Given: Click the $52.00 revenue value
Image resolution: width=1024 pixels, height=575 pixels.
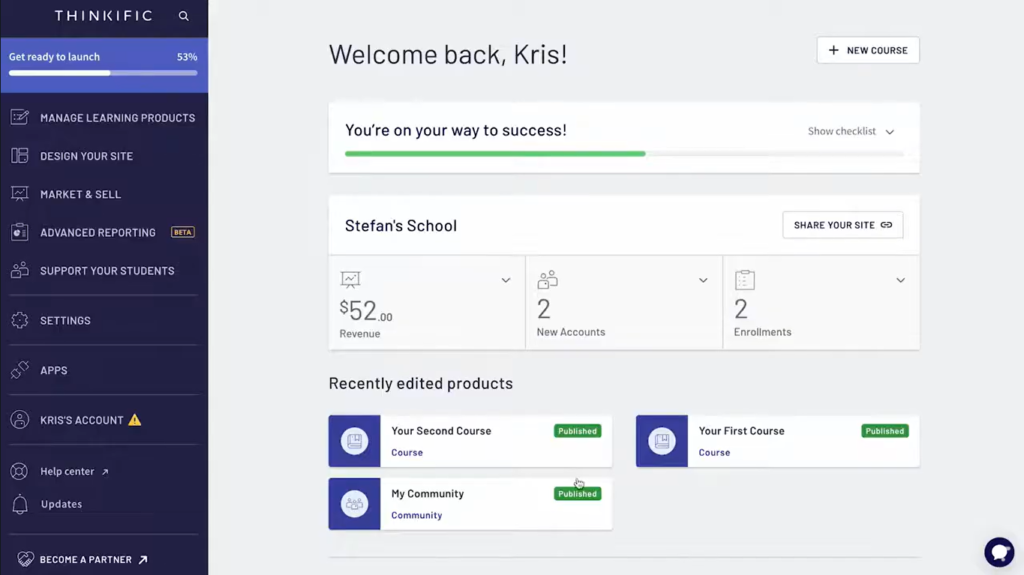Looking at the screenshot, I should click(366, 310).
